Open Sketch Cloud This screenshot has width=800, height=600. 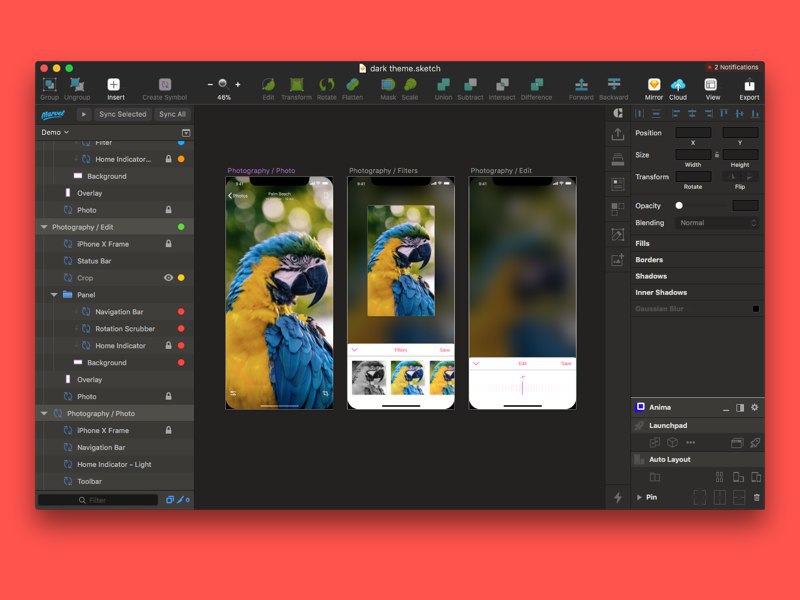click(678, 84)
